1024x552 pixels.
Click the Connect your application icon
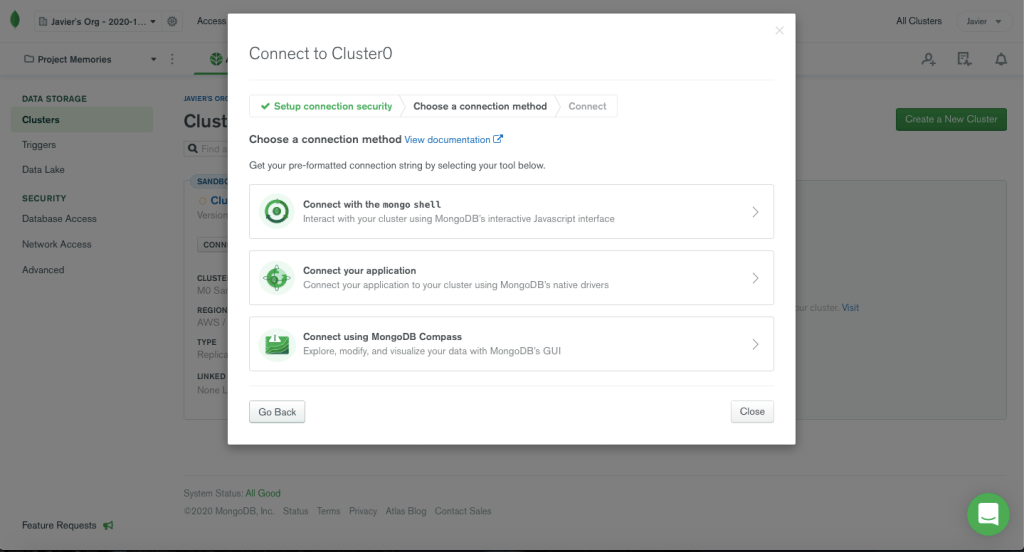point(276,277)
